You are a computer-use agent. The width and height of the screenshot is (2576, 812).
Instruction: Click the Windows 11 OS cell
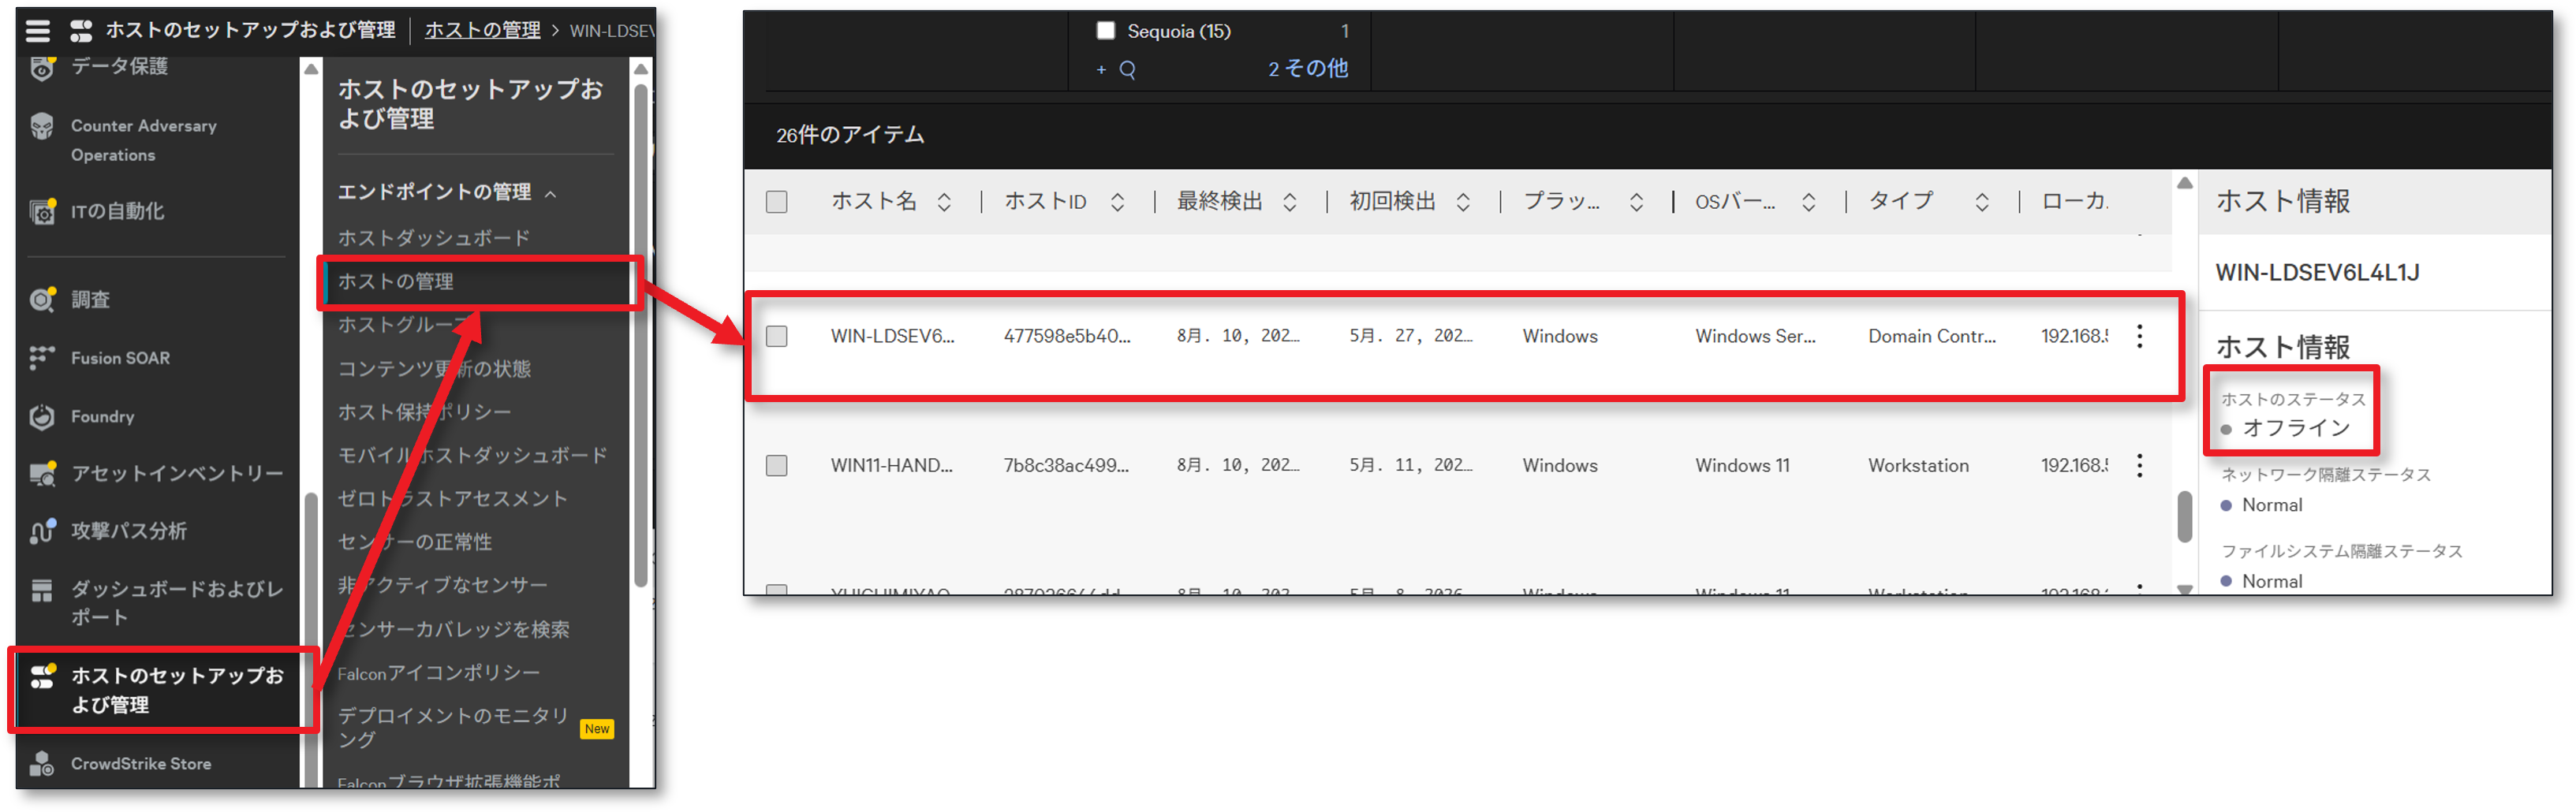click(1742, 465)
